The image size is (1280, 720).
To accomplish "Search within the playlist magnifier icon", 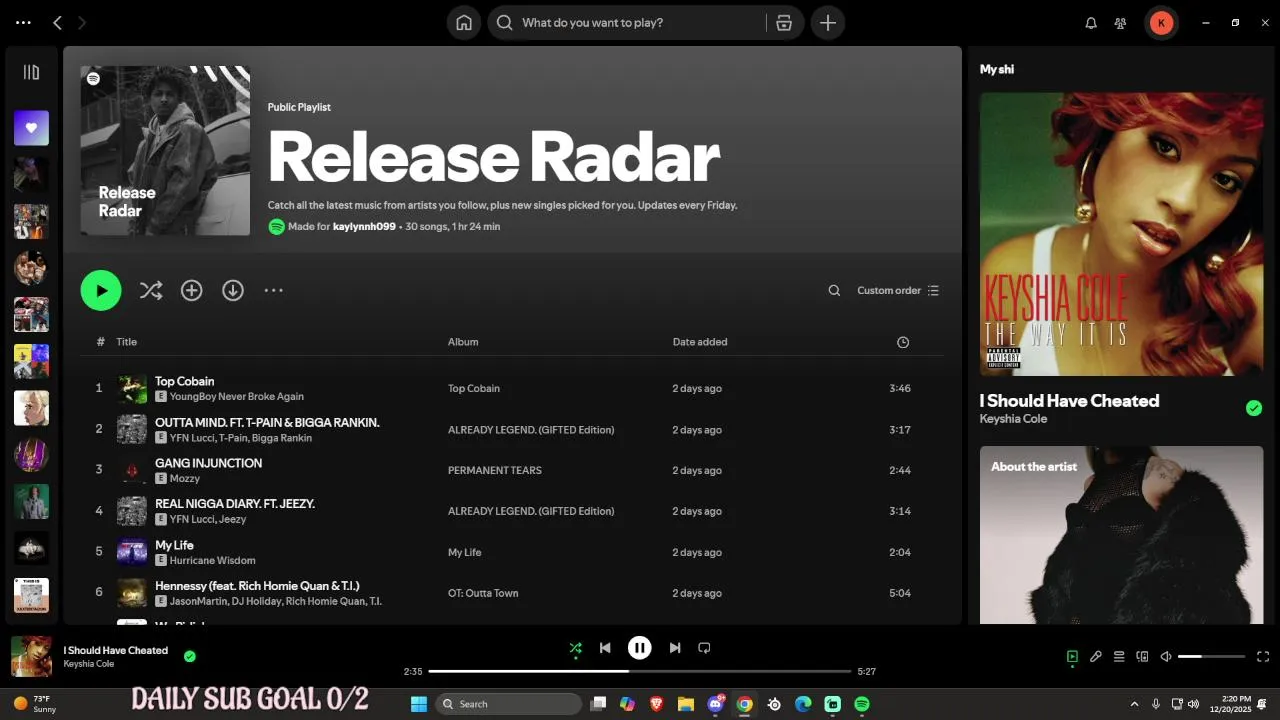I will click(x=834, y=291).
